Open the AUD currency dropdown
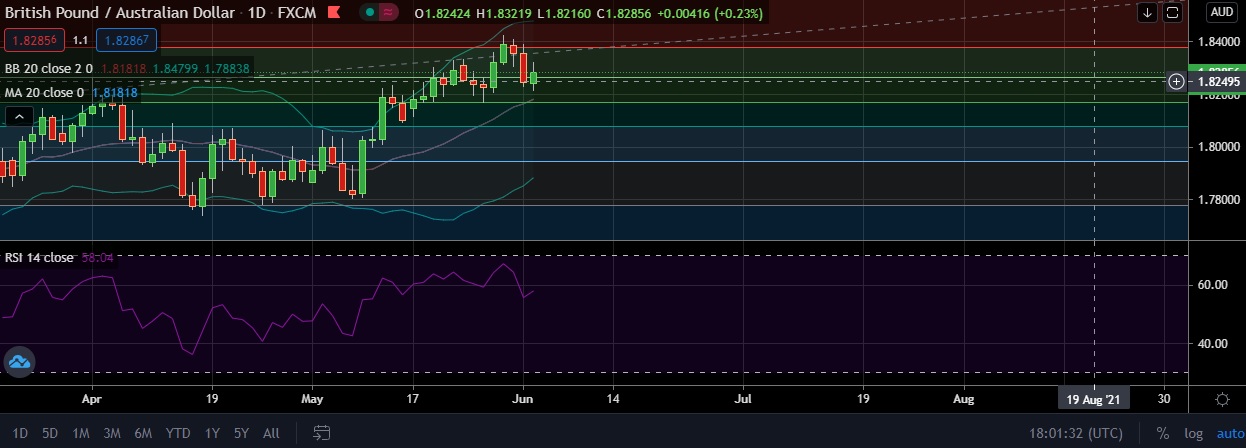 click(x=1221, y=13)
